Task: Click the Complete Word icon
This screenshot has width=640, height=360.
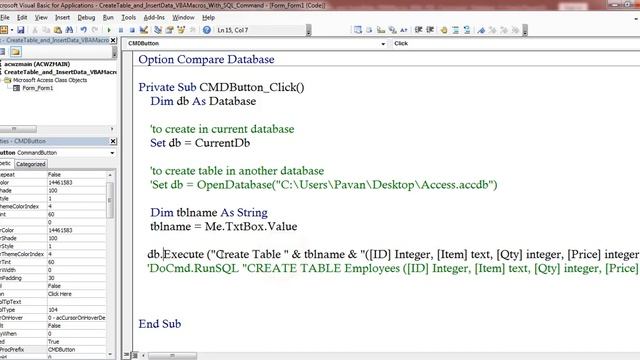Action: (404, 30)
